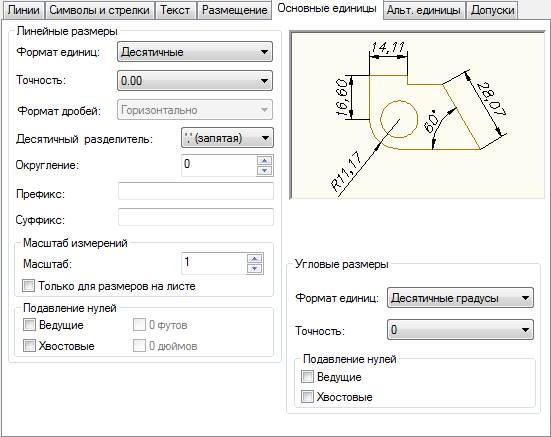Expand the linear Формат единиц dropdown
The image size is (551, 437).
(x=195, y=52)
